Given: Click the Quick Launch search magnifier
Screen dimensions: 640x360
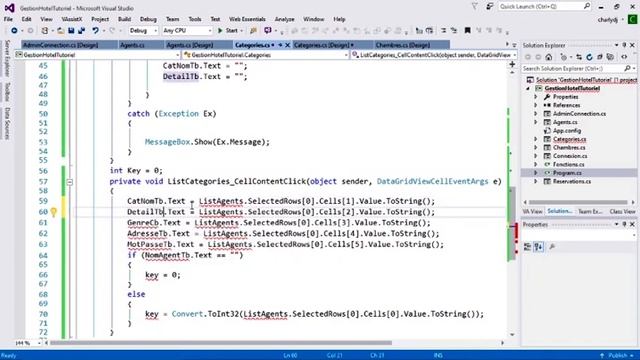Looking at the screenshot, I should coord(587,6).
